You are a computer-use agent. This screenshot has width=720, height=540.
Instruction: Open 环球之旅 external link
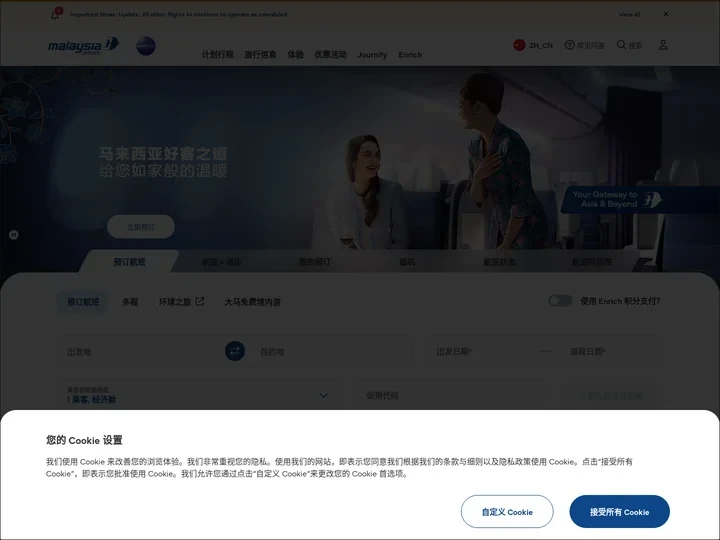click(181, 302)
